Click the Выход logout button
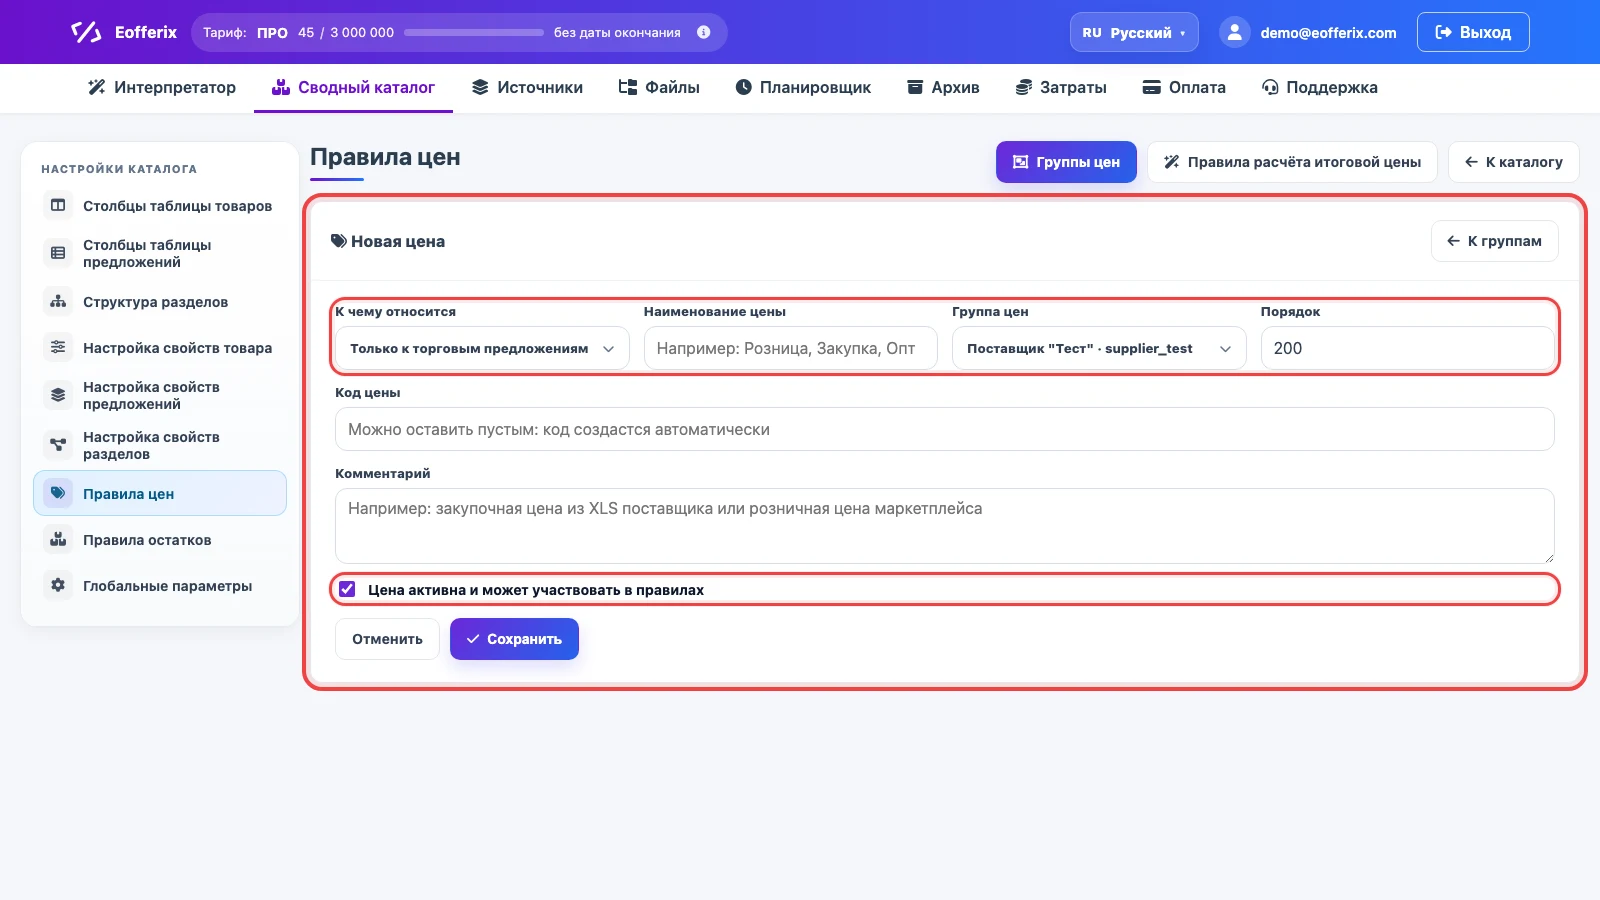 click(1473, 32)
